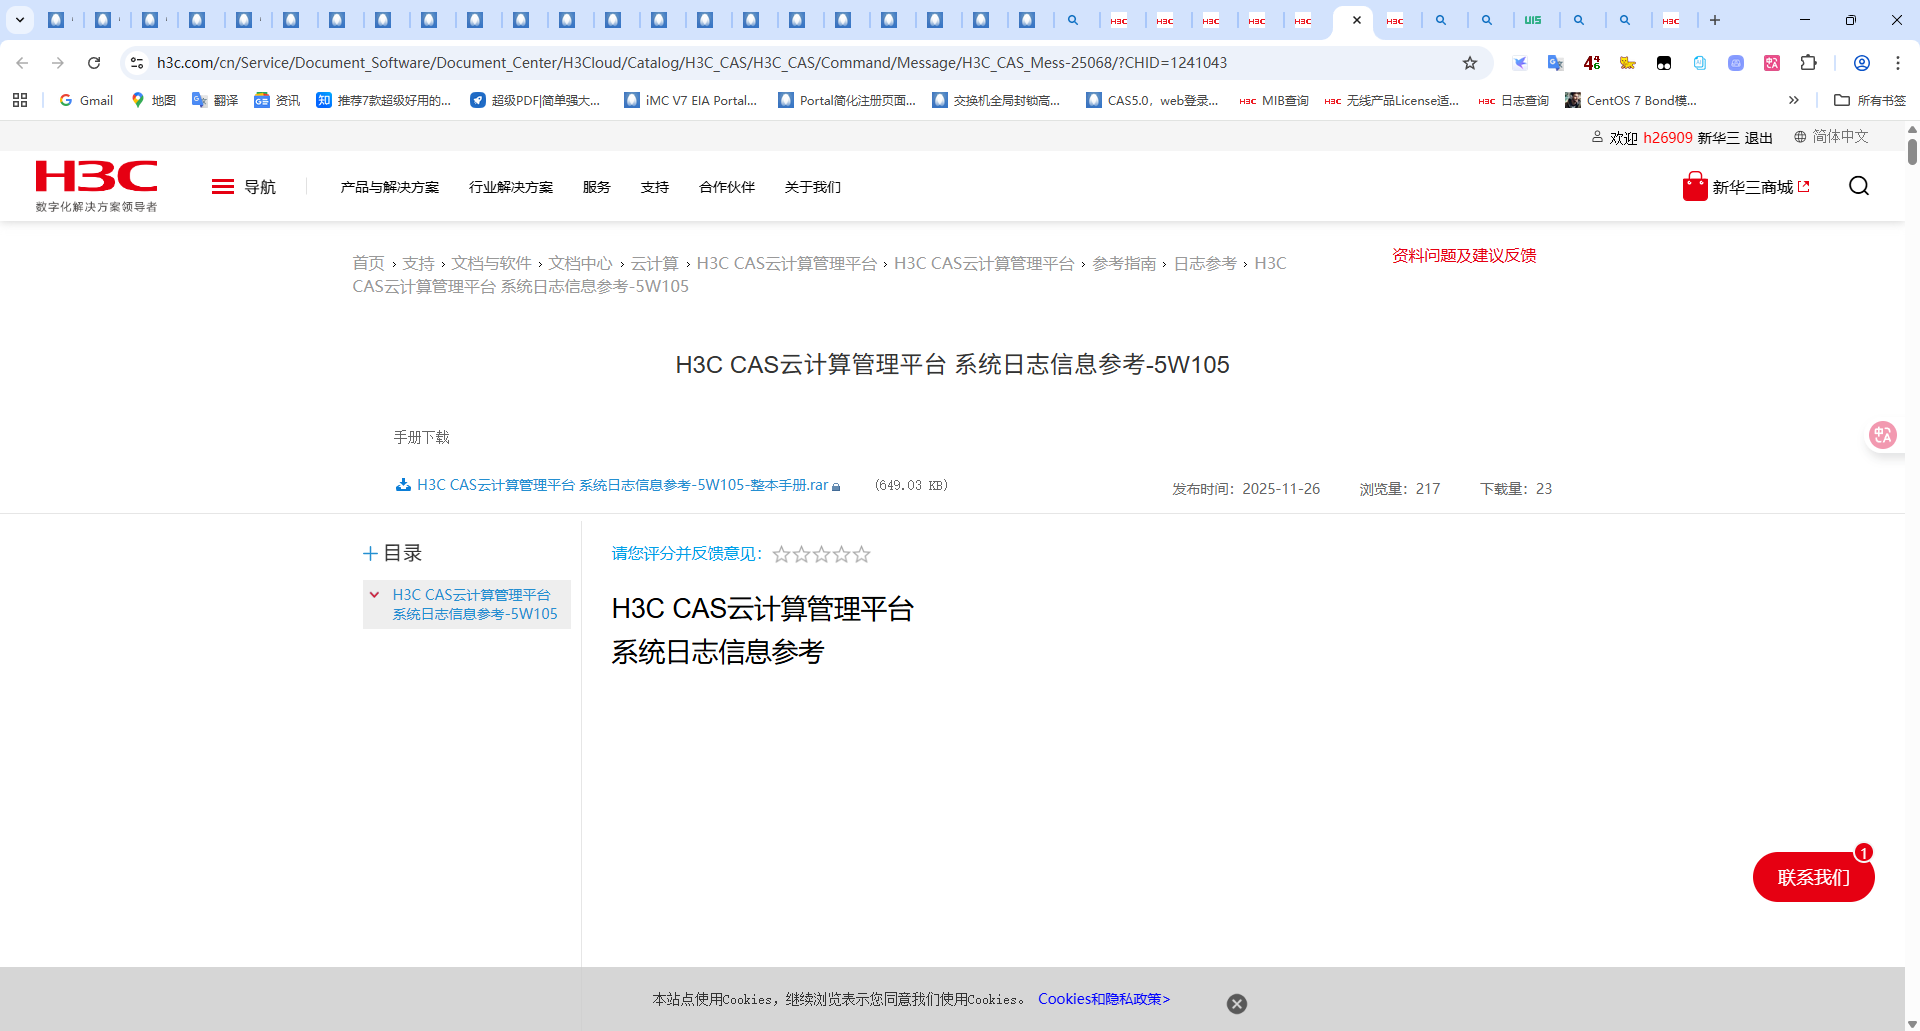This screenshot has height=1031, width=1920.
Task: Open the 简体中文 language selector
Action: coord(1830,137)
